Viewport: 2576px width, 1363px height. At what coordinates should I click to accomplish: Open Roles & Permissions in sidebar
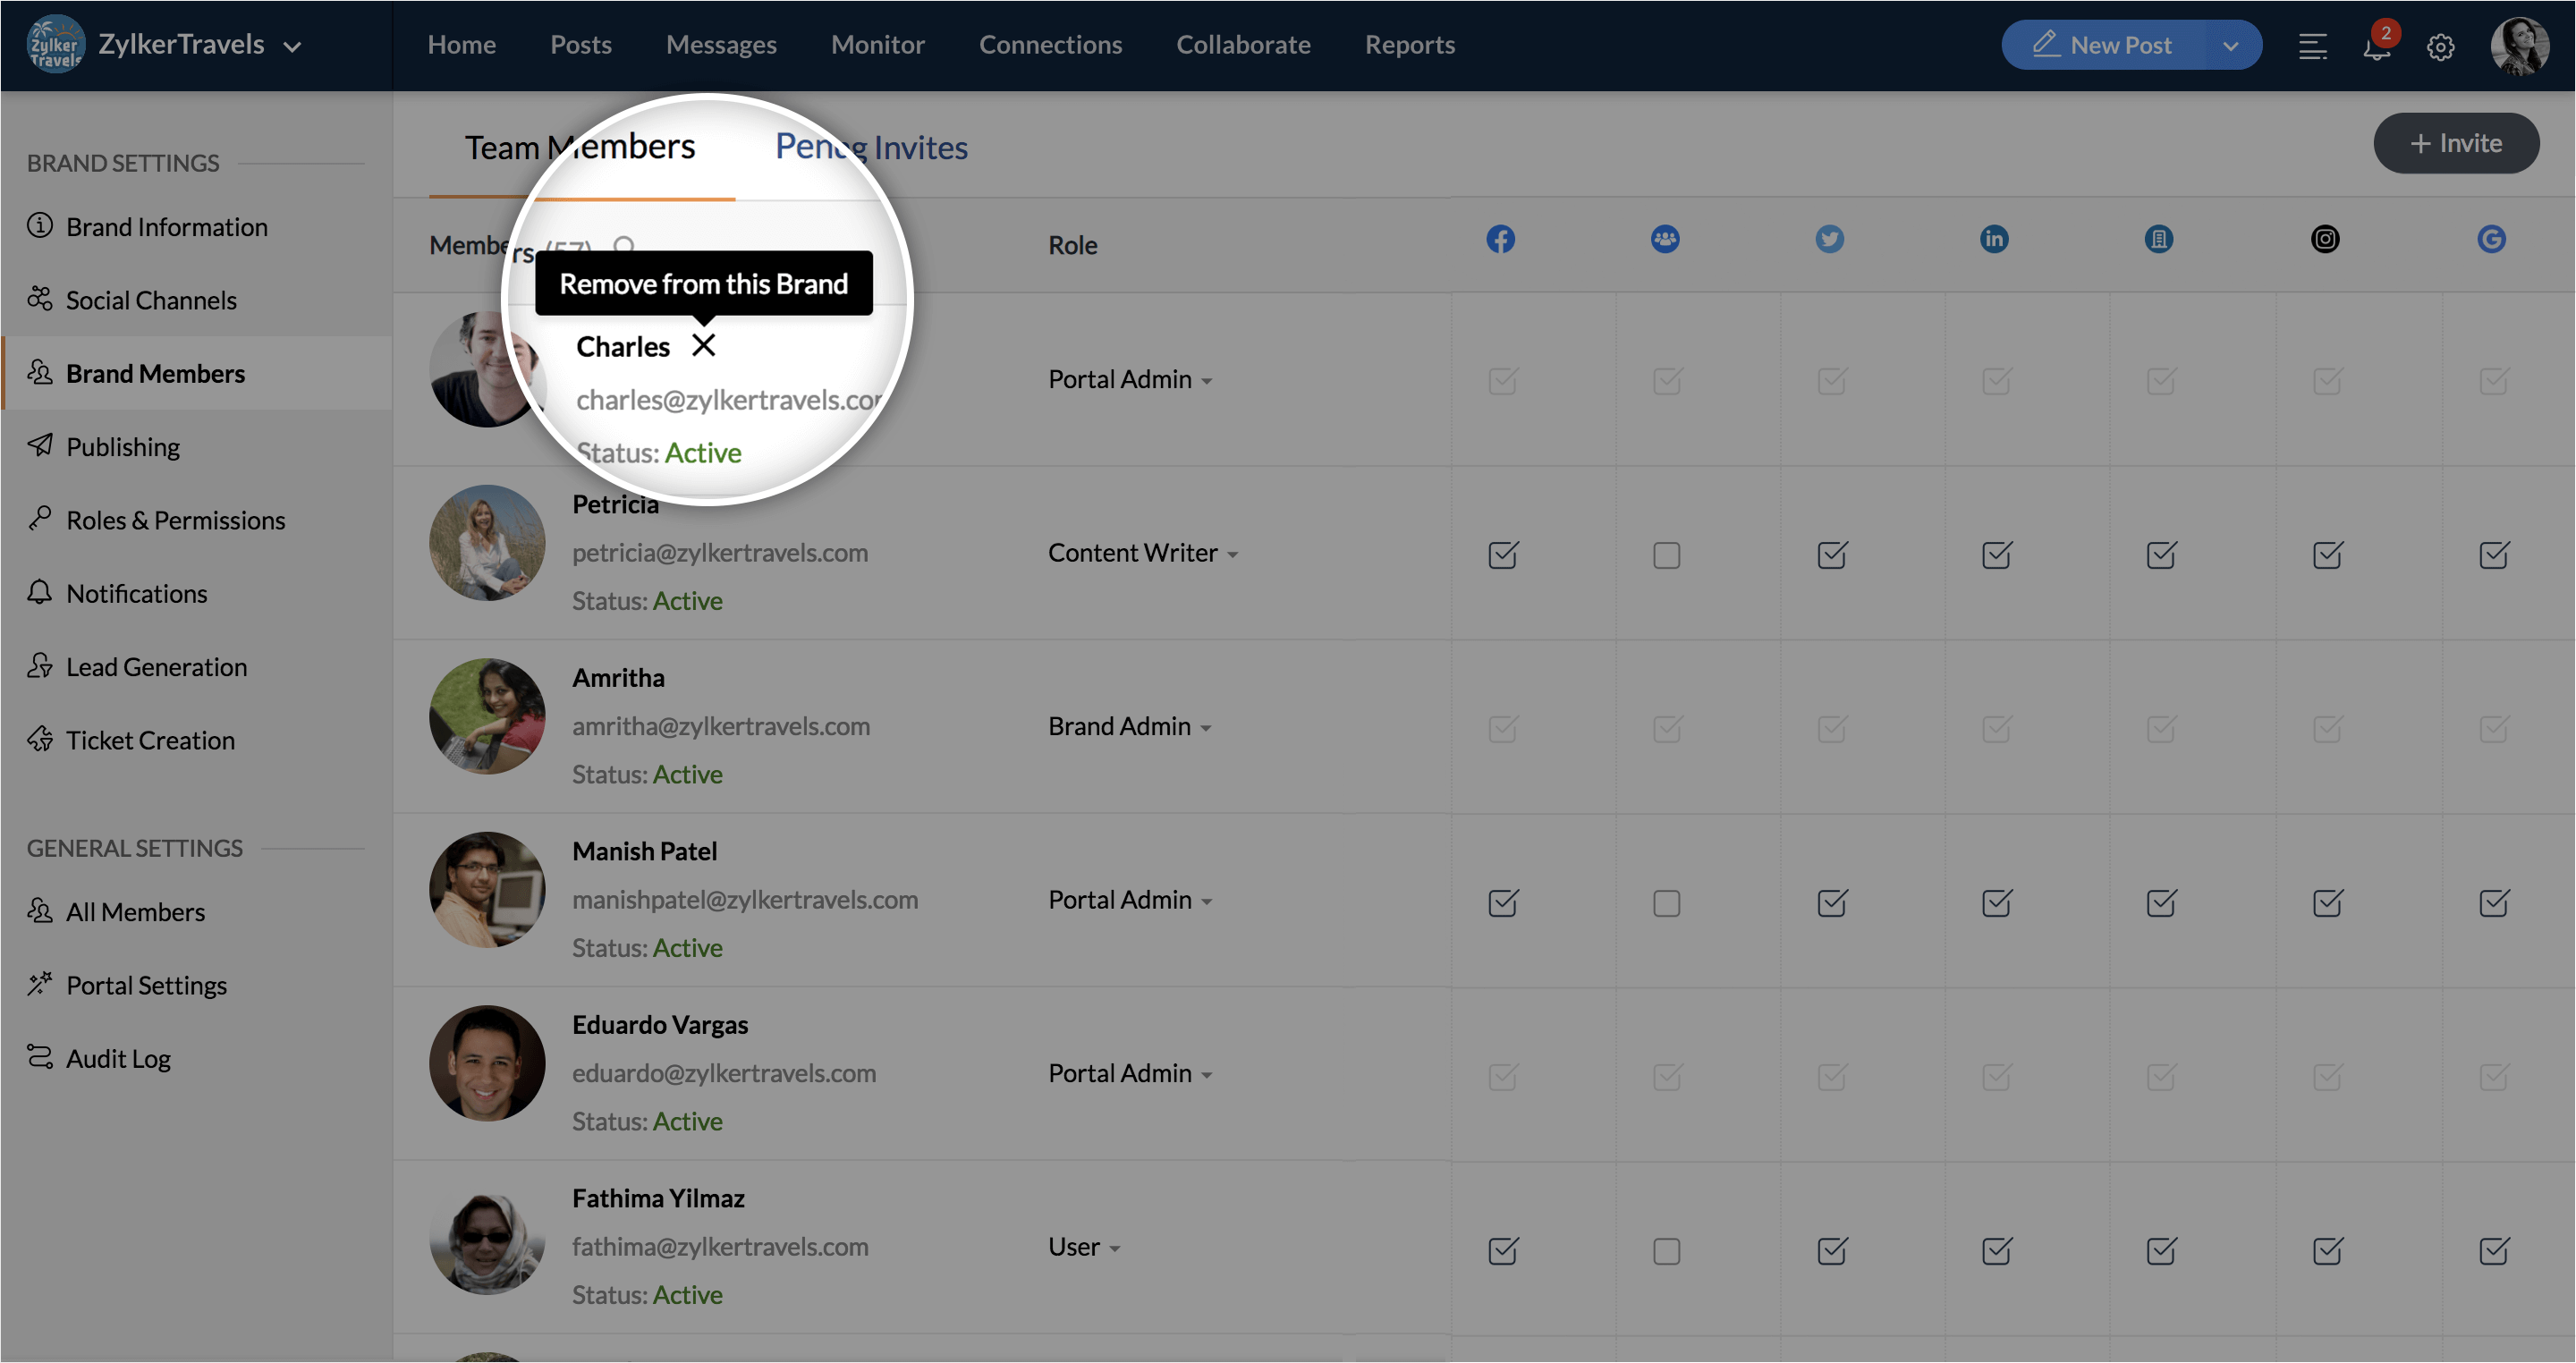(175, 520)
